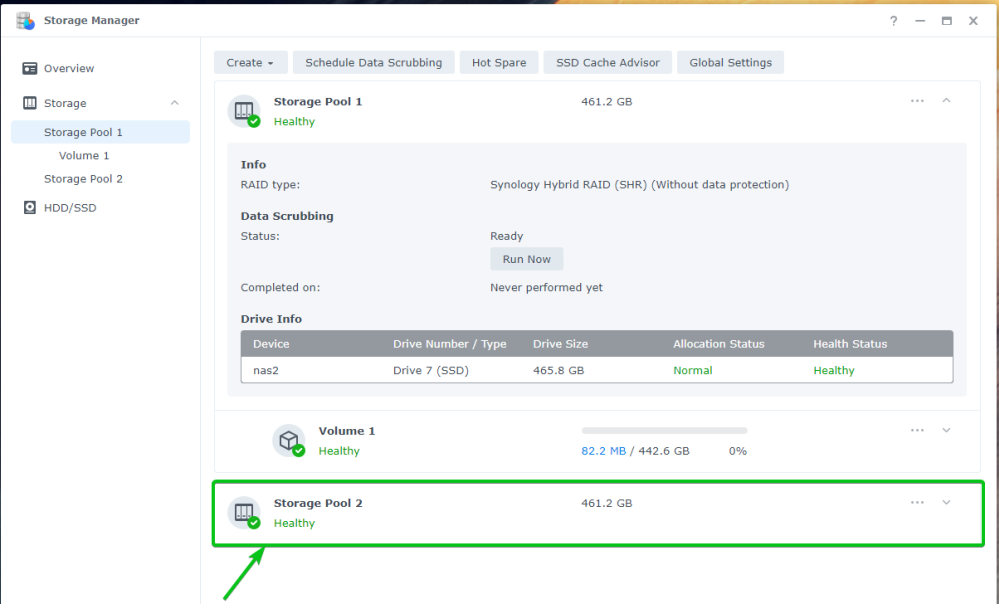Click the Volume 1 cube icon

pyautogui.click(x=289, y=440)
